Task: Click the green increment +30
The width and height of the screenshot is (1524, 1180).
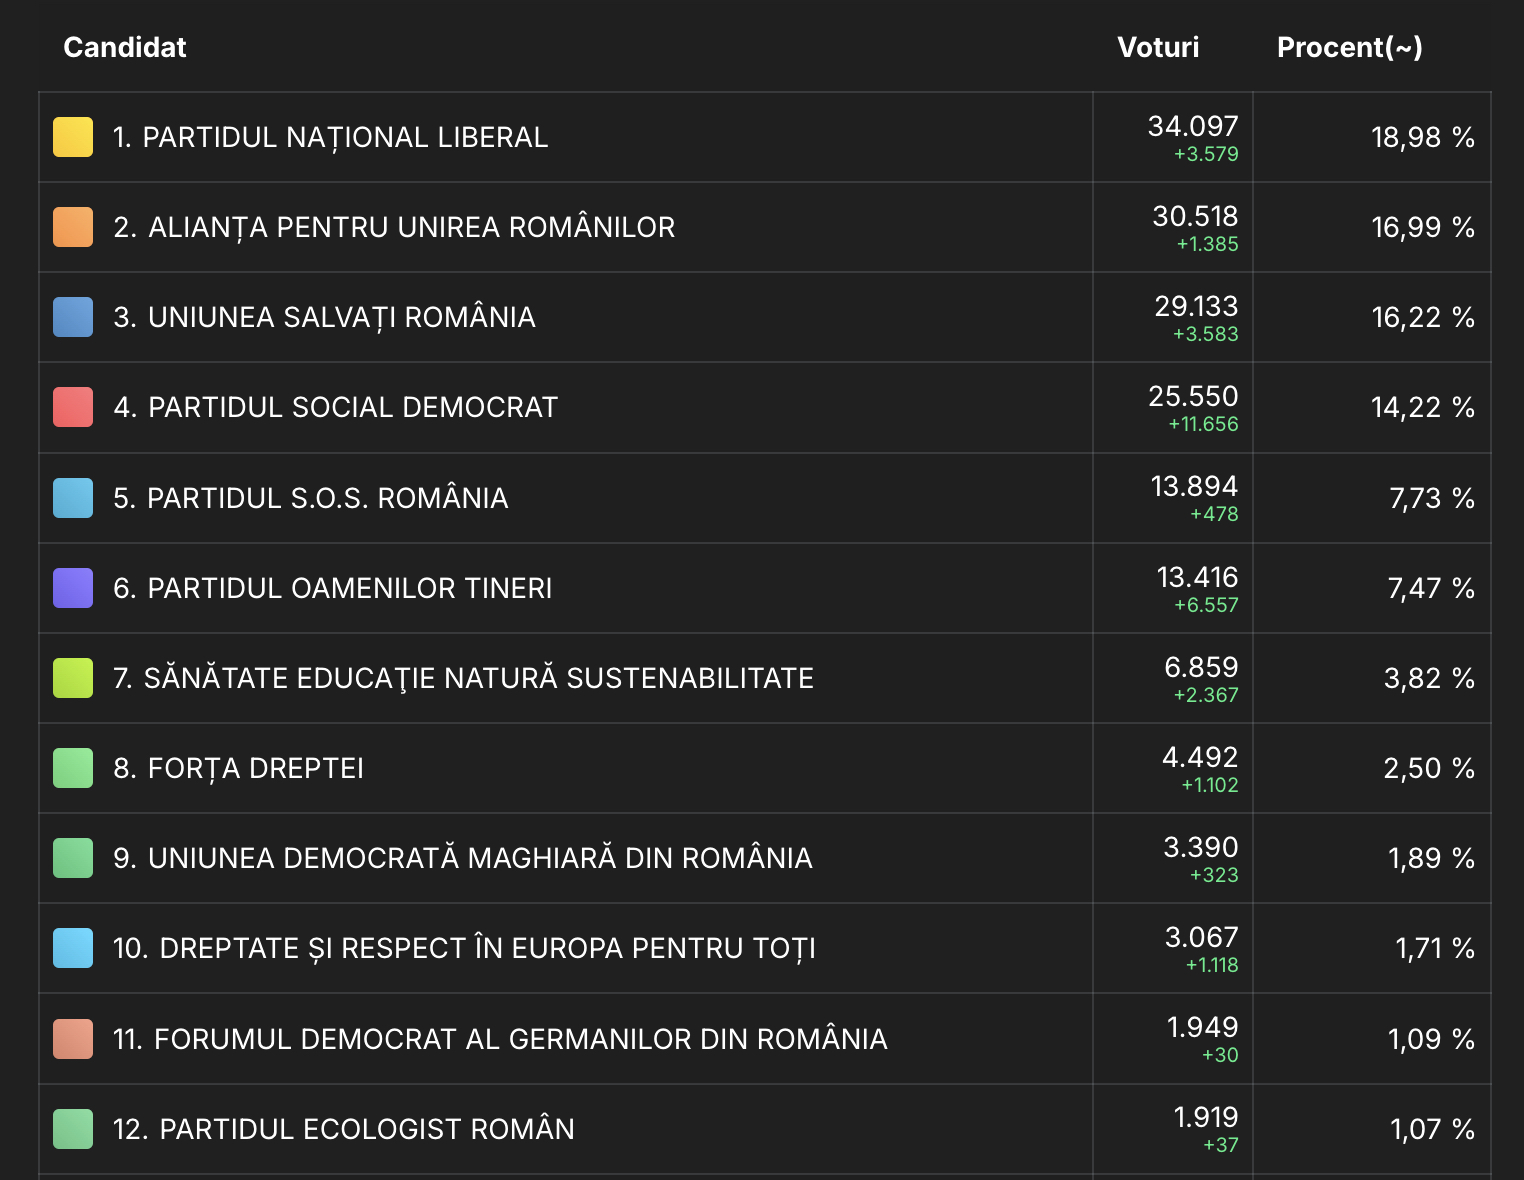Action: click(x=1220, y=1055)
